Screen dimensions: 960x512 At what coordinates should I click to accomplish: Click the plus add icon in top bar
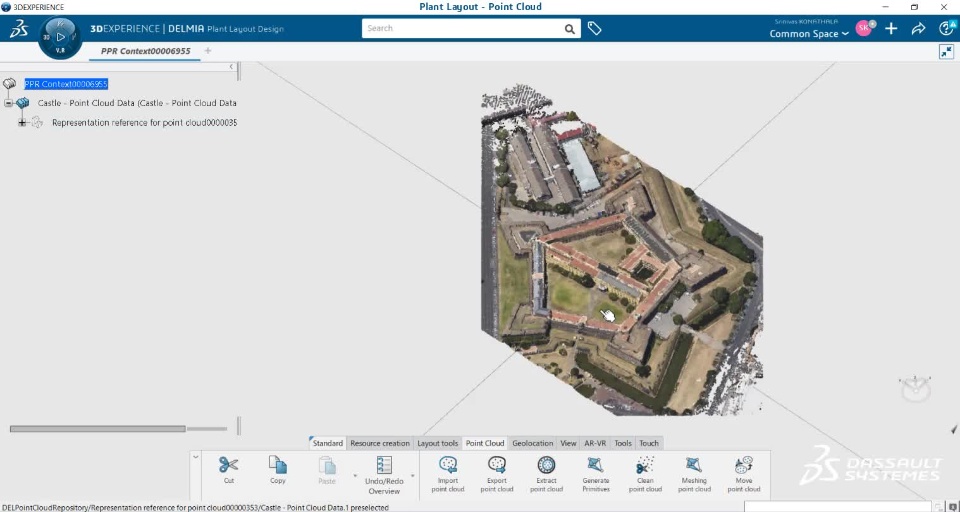891,28
